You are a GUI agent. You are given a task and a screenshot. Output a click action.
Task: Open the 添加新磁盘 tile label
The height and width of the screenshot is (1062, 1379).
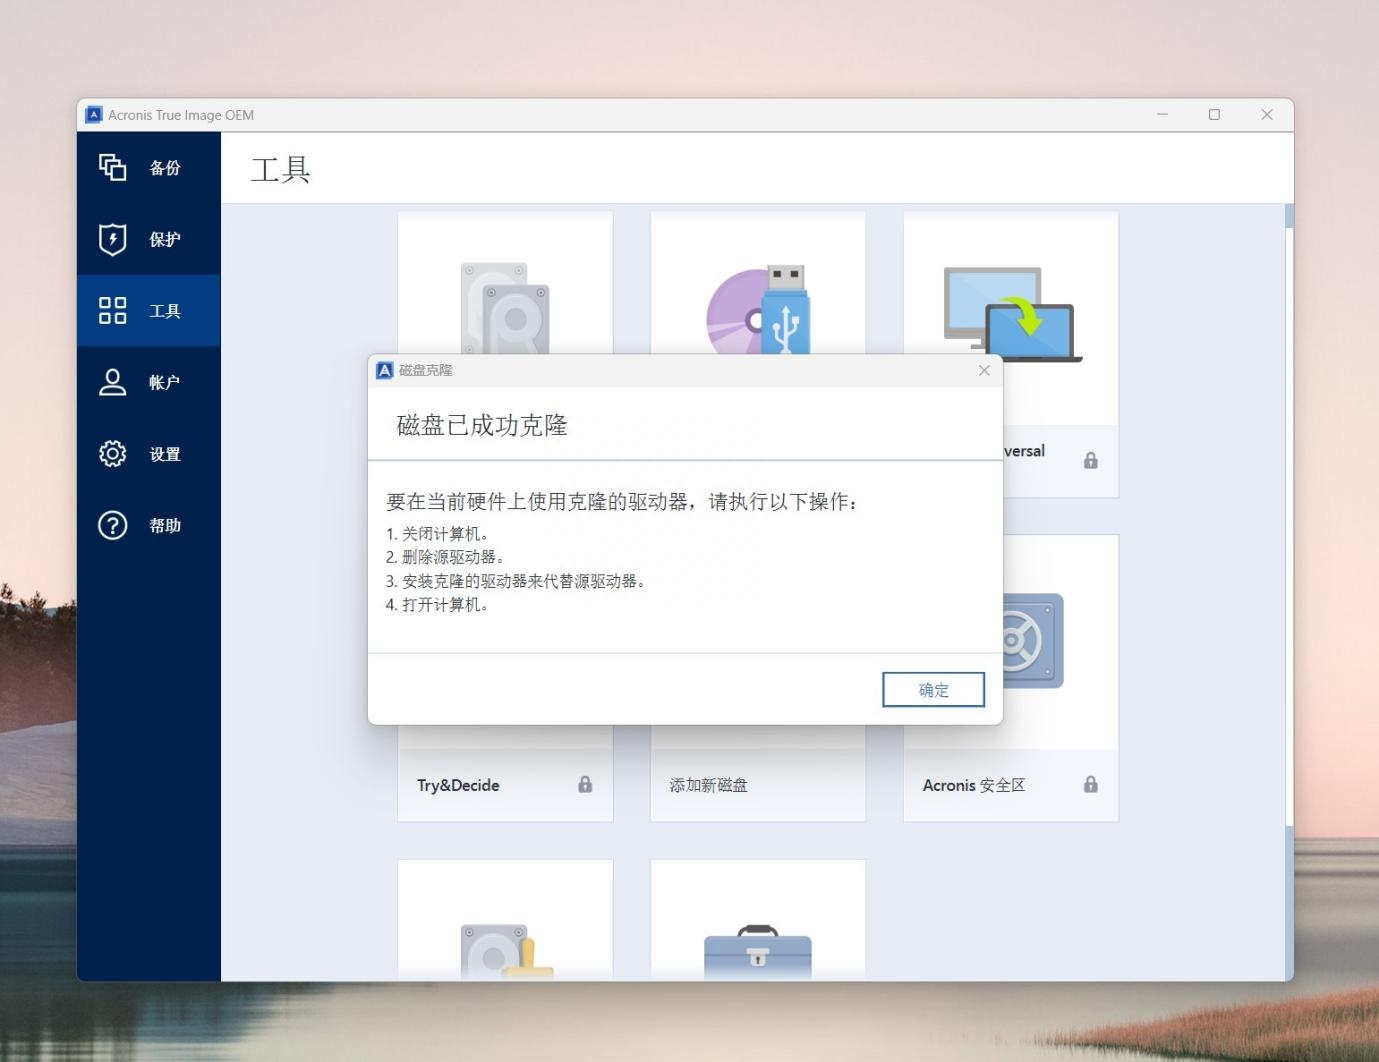click(709, 785)
